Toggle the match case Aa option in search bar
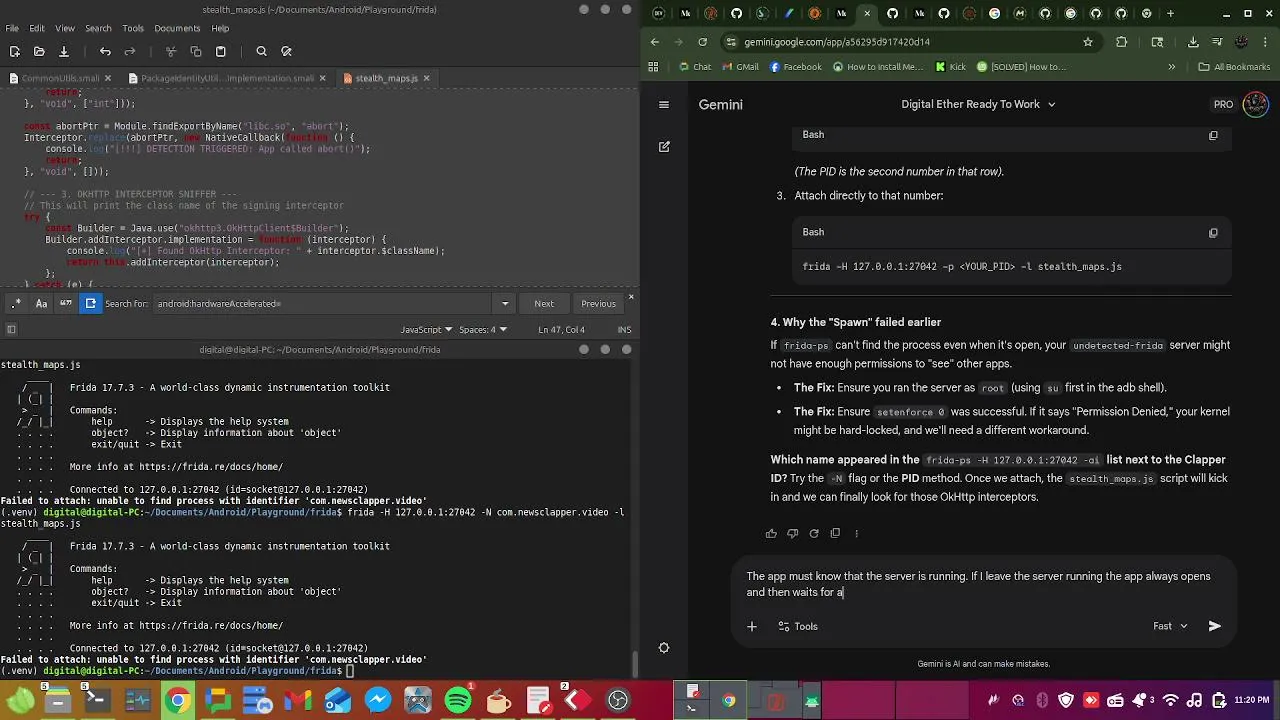1280x720 pixels. tap(42, 303)
